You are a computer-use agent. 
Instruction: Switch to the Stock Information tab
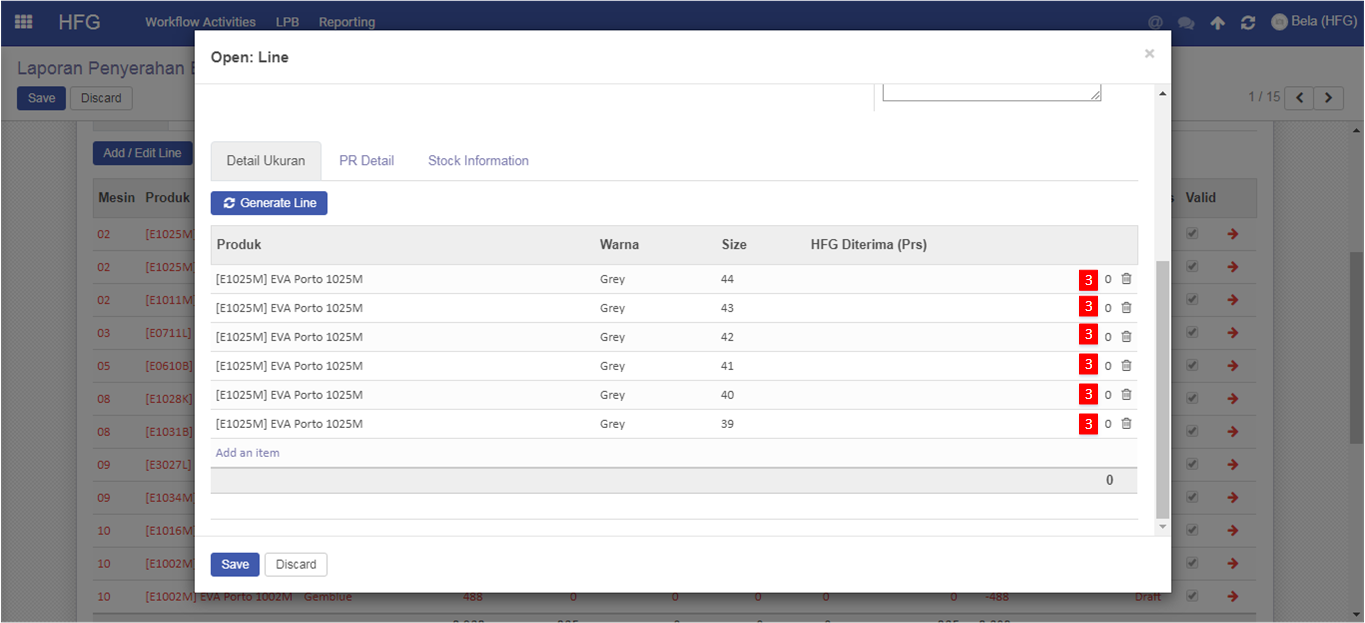(x=478, y=160)
